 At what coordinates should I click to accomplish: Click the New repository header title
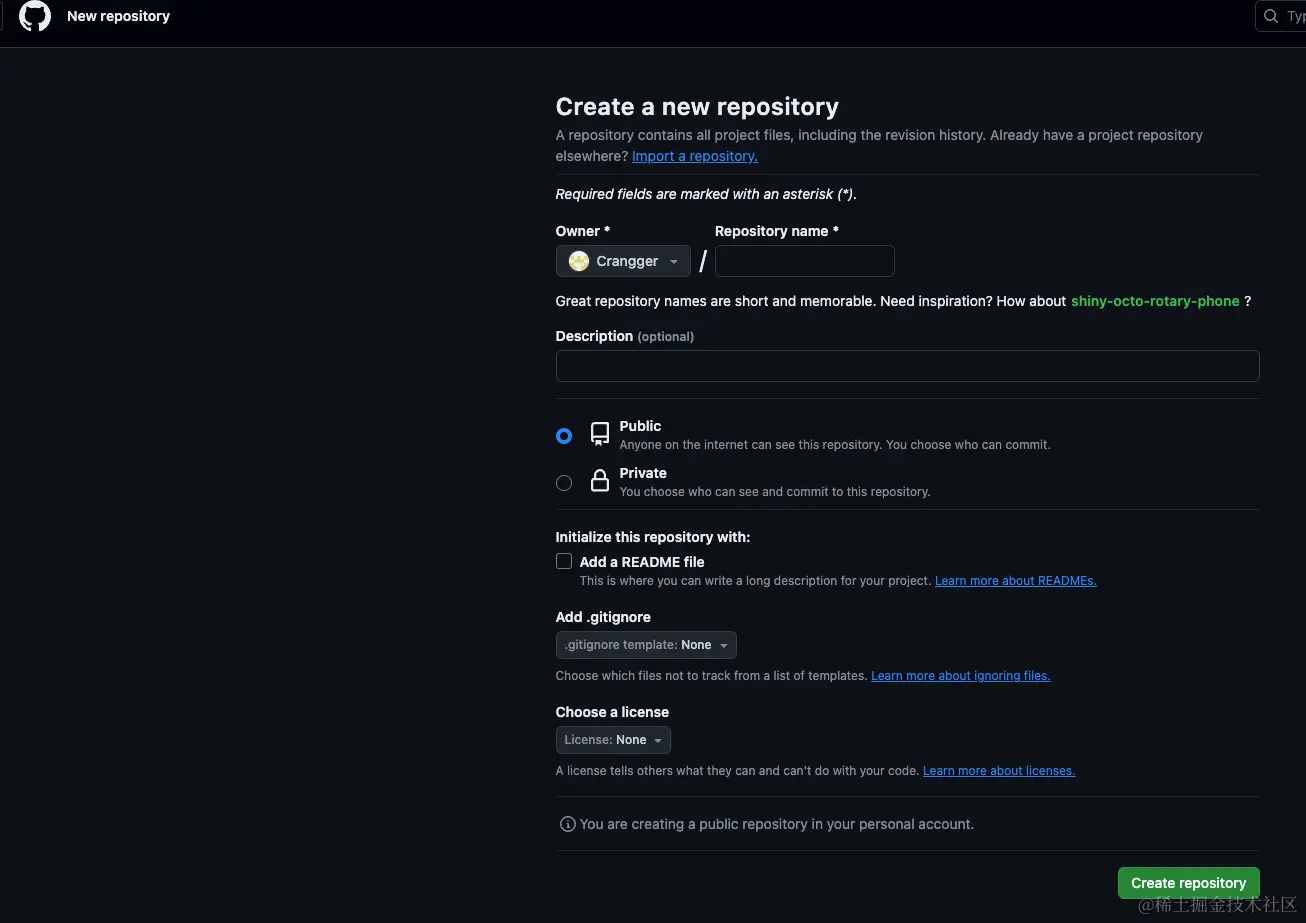[118, 16]
